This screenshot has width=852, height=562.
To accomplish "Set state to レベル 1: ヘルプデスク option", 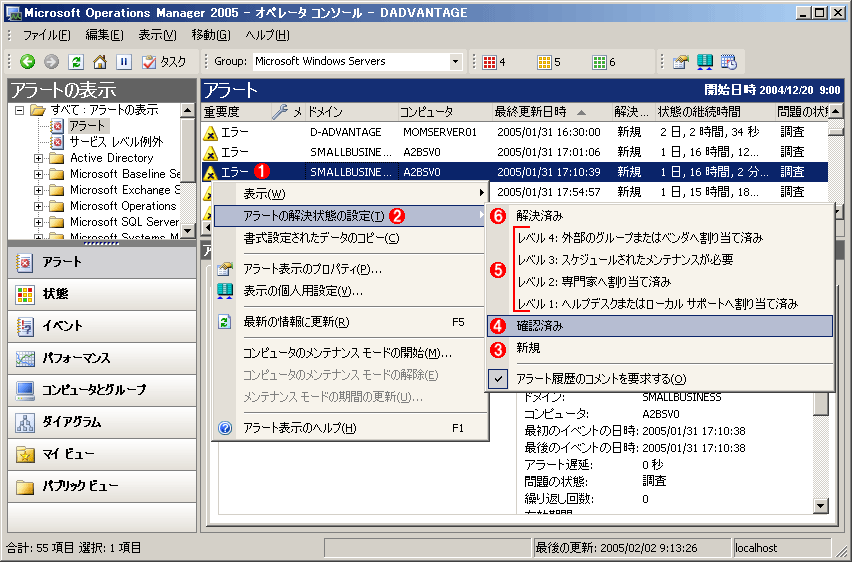I will pyautogui.click(x=660, y=303).
